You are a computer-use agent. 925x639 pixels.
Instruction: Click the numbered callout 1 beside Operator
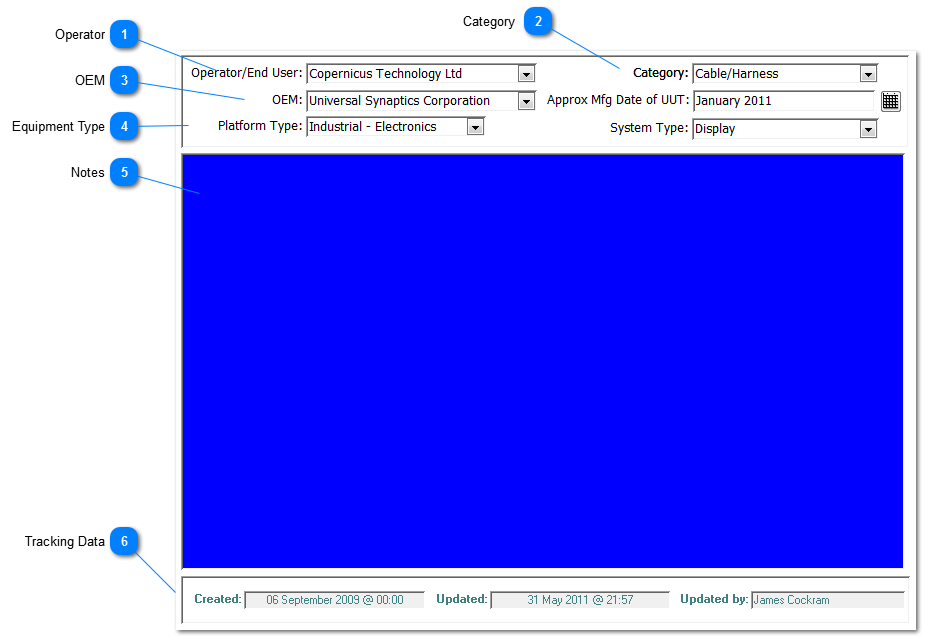(x=124, y=35)
